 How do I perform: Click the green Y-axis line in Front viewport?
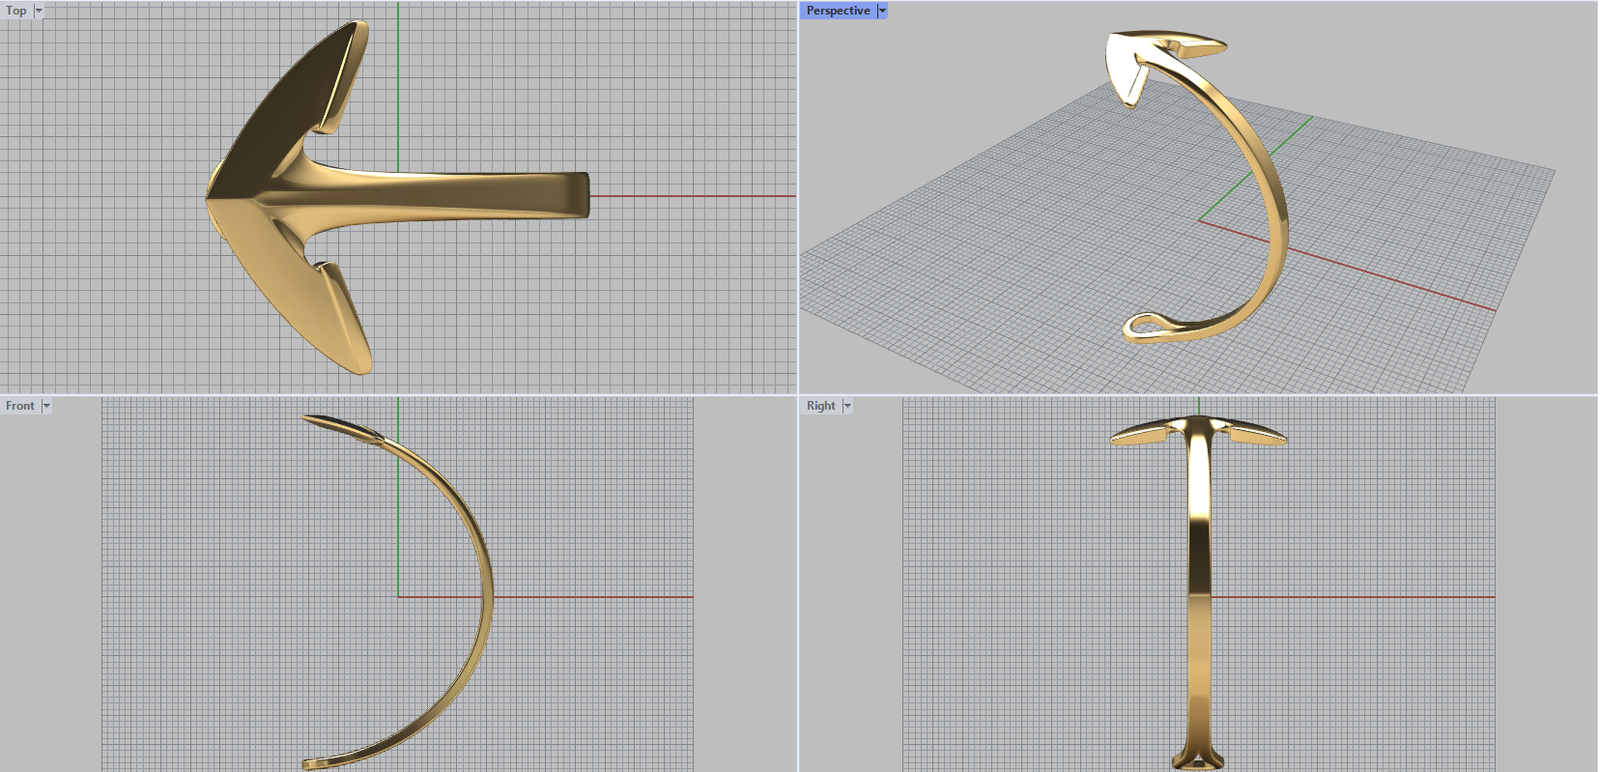point(398,520)
